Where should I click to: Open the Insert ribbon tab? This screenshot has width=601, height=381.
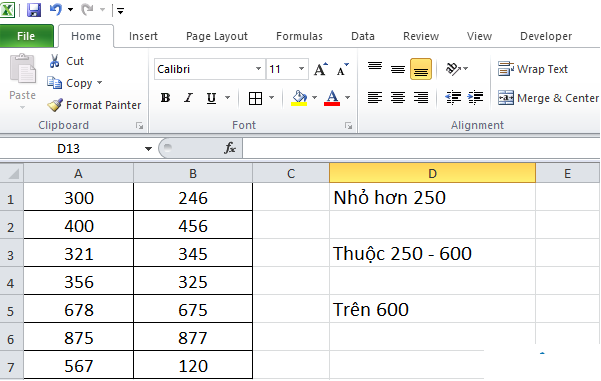tap(143, 36)
